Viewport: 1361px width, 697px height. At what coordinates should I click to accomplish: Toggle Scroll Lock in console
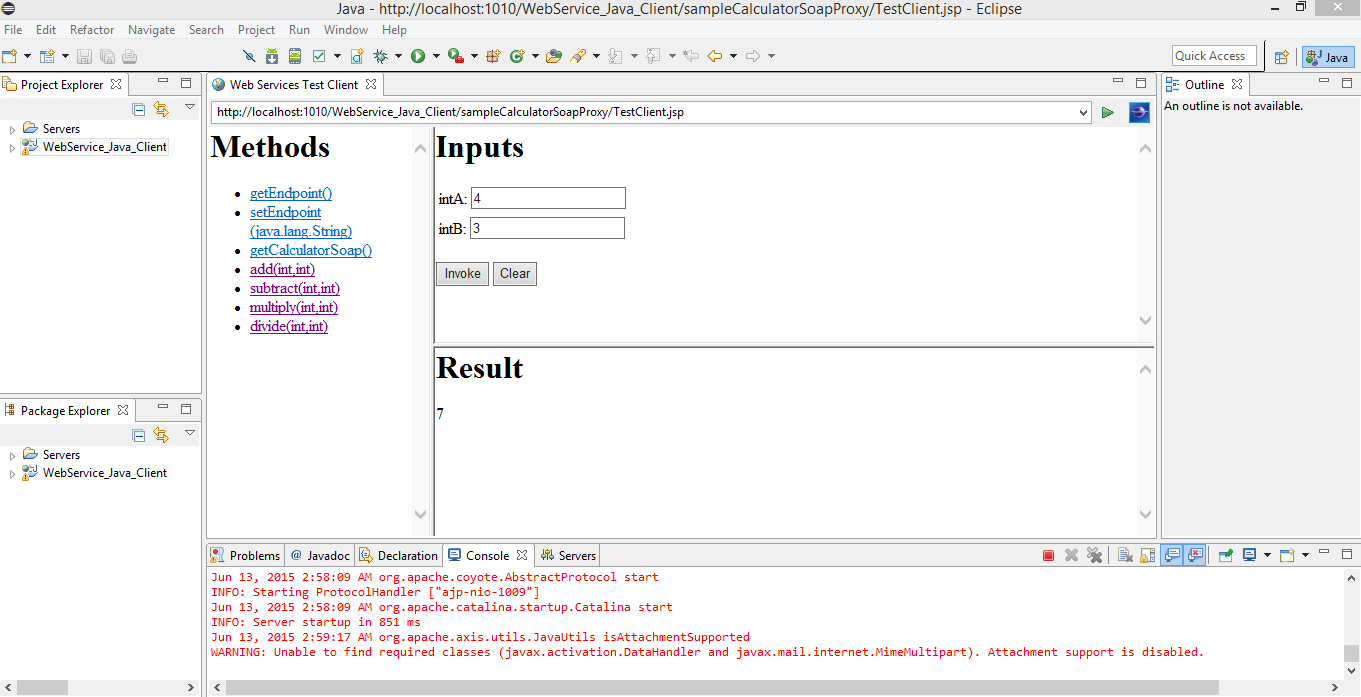(1147, 555)
